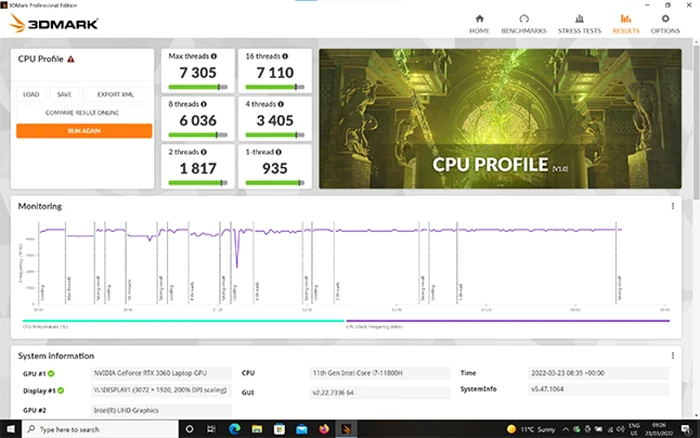Open the Mail app from the taskbar
Screen dimensions: 700x438
pos(302,429)
